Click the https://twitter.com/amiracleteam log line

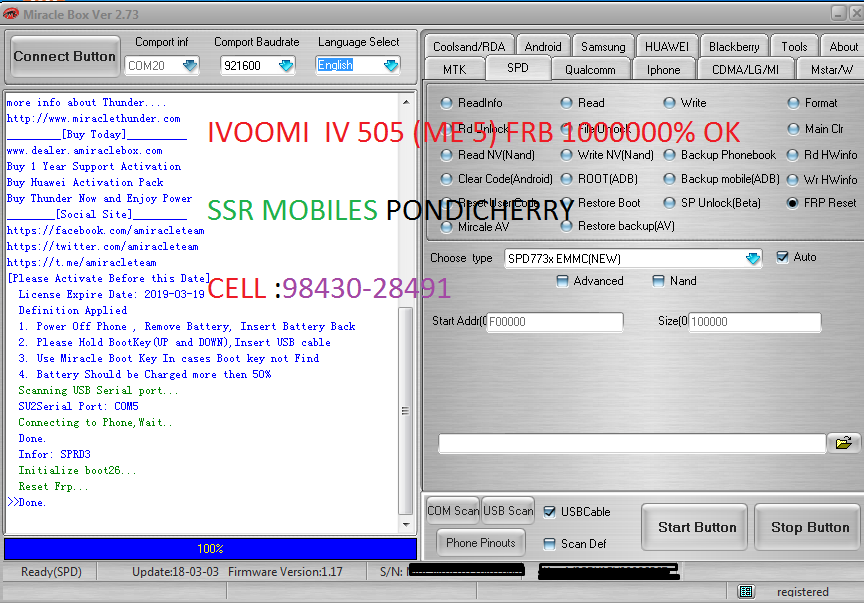(x=102, y=246)
